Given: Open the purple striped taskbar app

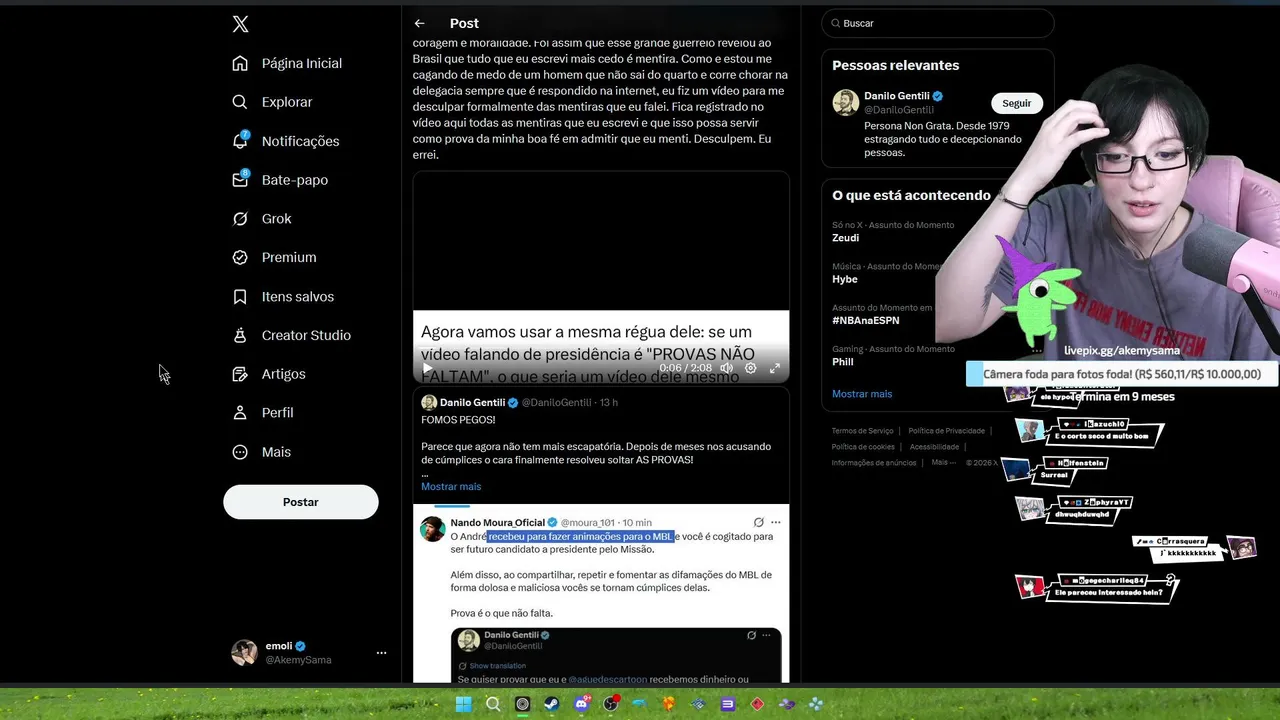Looking at the screenshot, I should pos(728,704).
